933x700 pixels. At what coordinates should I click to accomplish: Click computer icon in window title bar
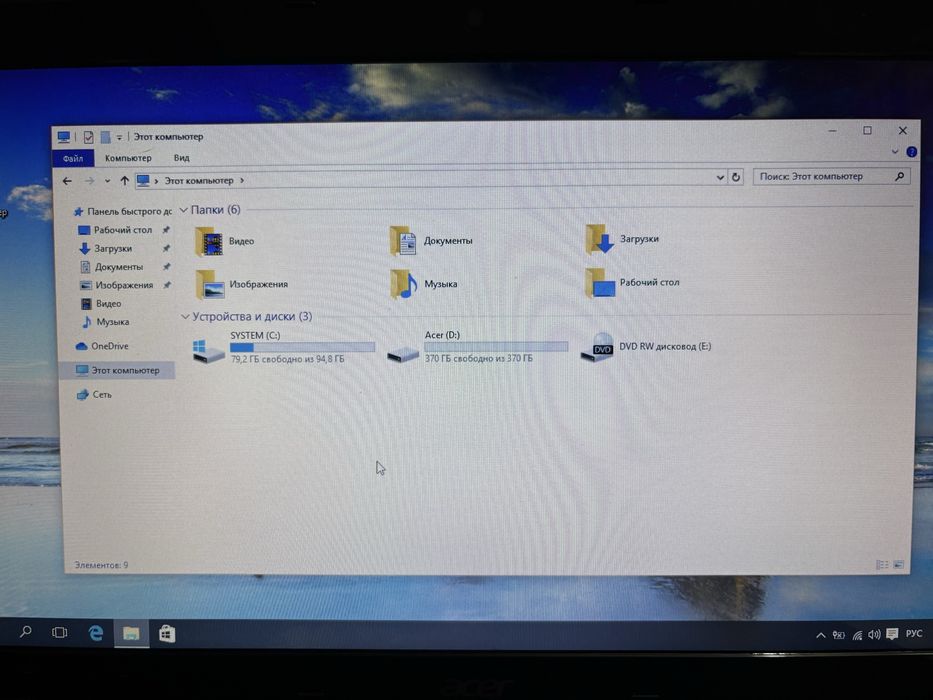[64, 138]
